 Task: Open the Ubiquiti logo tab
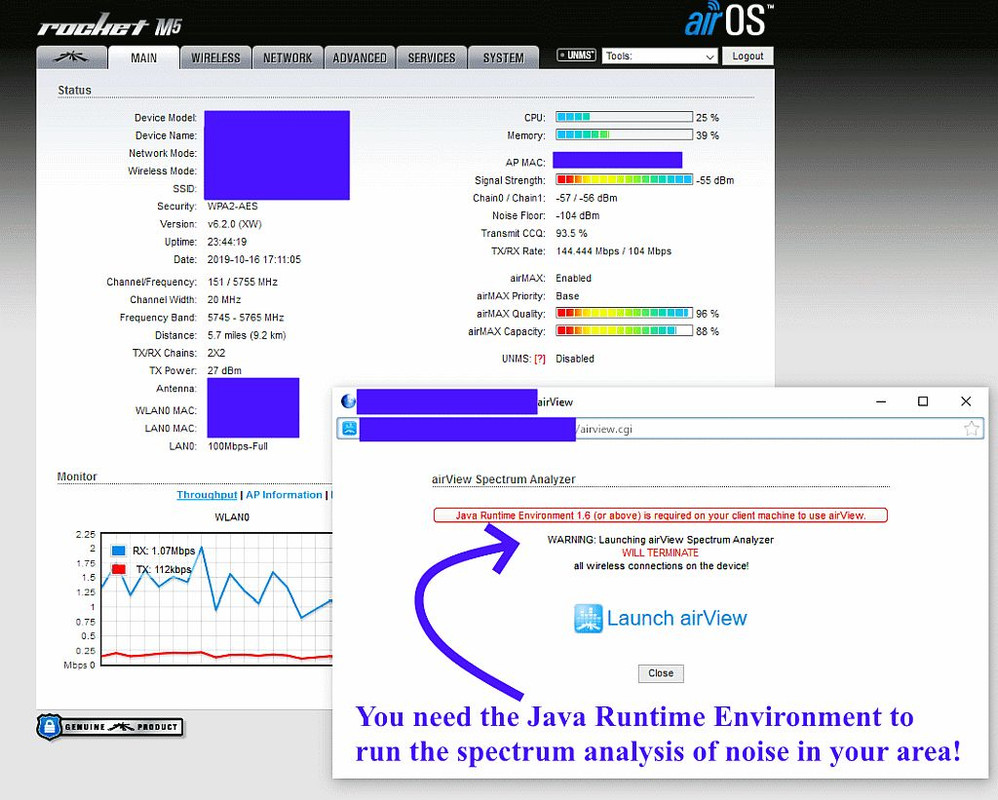click(x=71, y=57)
